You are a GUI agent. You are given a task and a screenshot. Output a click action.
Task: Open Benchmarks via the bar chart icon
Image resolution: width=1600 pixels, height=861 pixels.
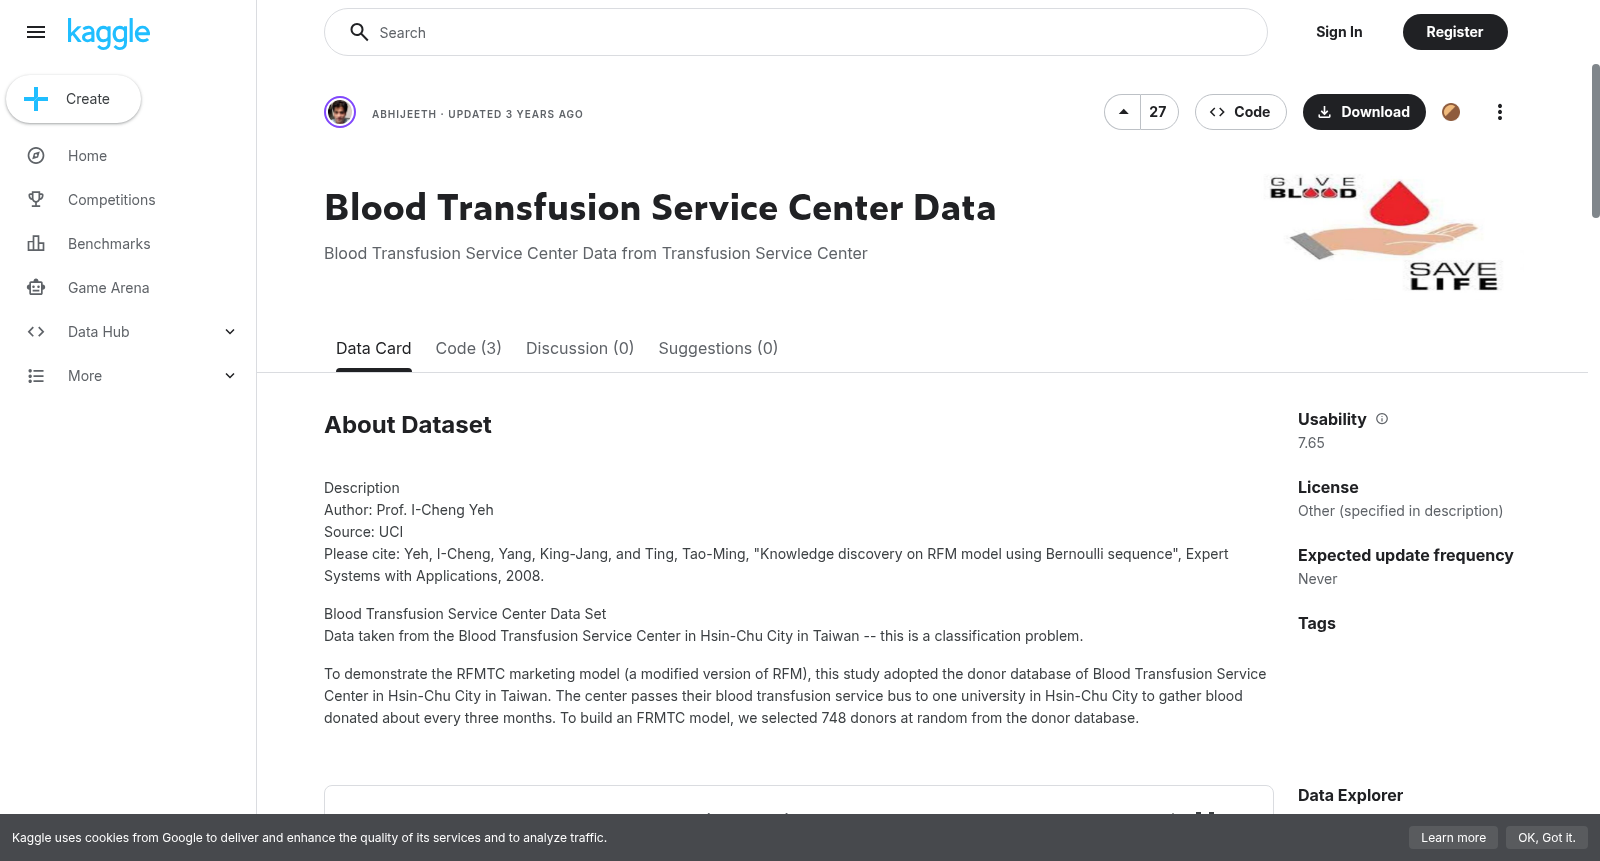coord(36,244)
